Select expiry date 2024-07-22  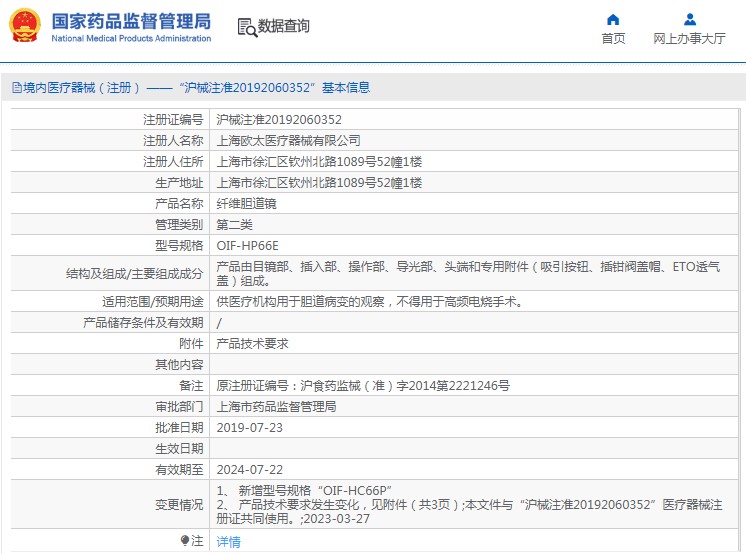tap(249, 469)
